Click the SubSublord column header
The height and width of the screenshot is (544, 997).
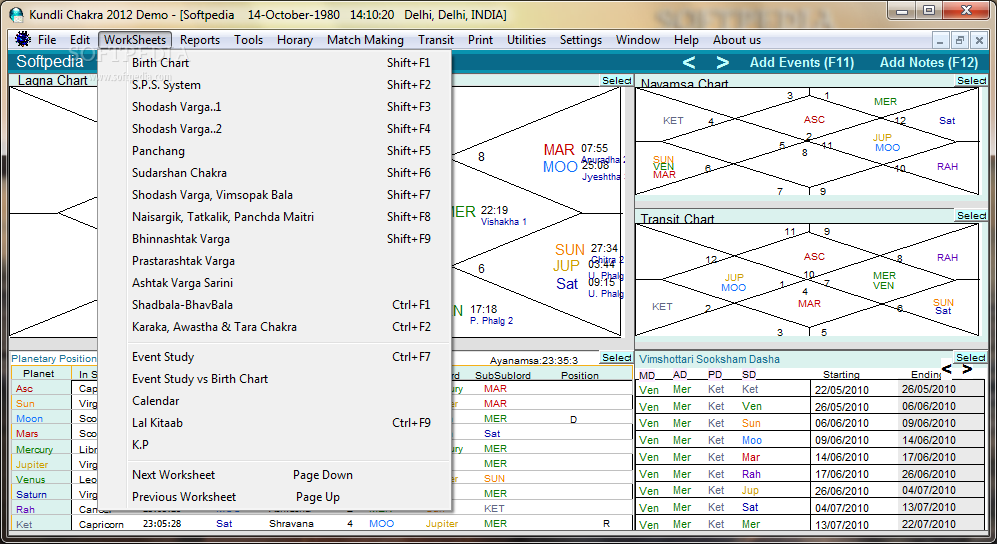tap(502, 376)
